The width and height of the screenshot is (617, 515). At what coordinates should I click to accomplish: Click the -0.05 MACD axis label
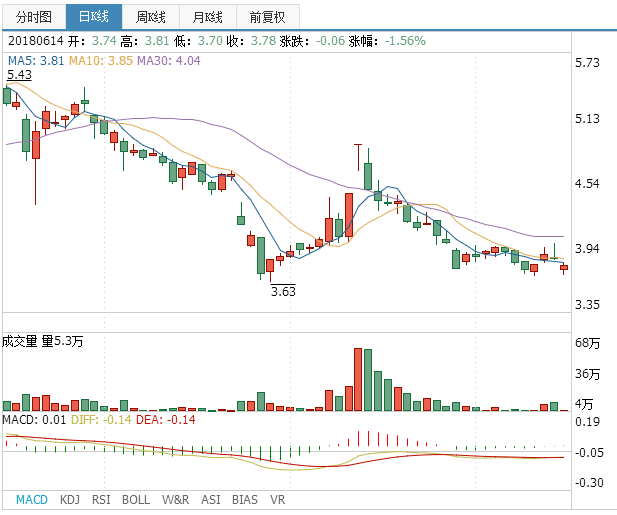pyautogui.click(x=589, y=452)
